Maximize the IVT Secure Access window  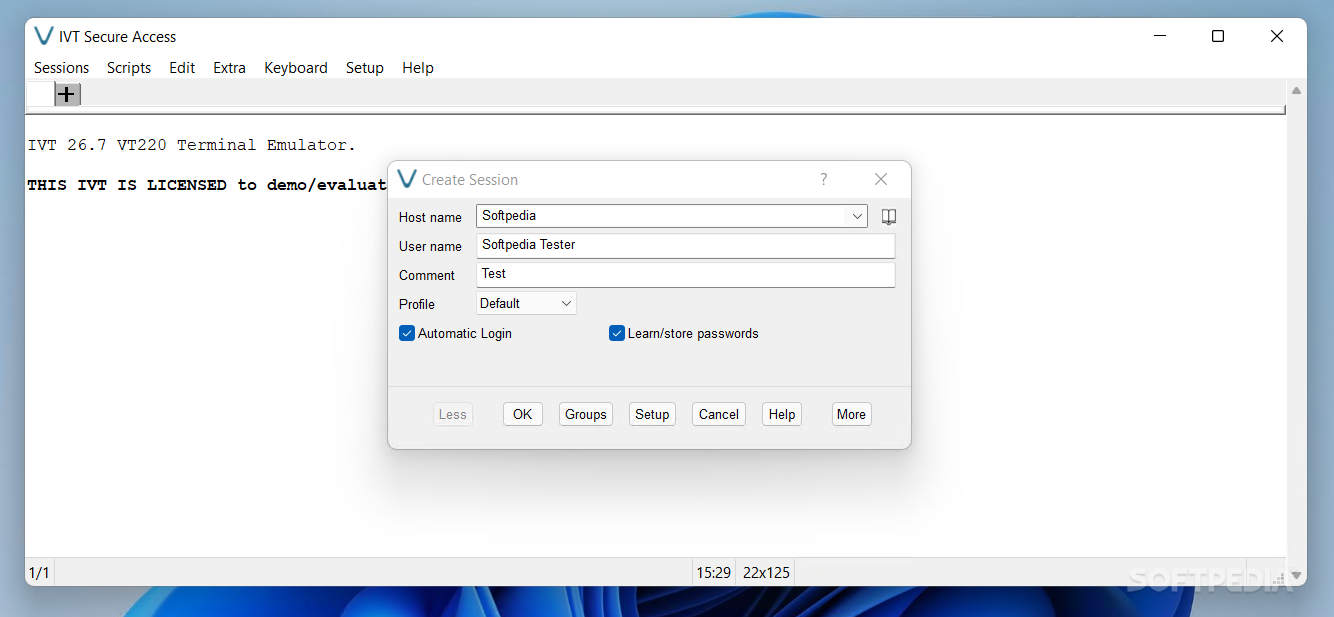point(1218,36)
